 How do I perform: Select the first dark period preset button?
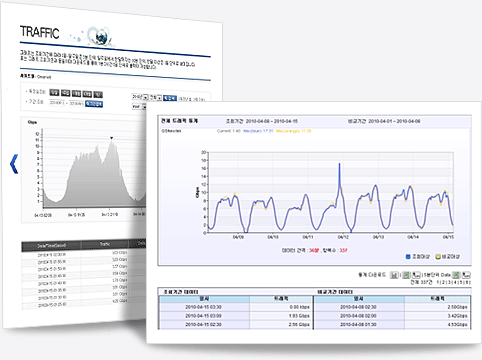(54, 92)
